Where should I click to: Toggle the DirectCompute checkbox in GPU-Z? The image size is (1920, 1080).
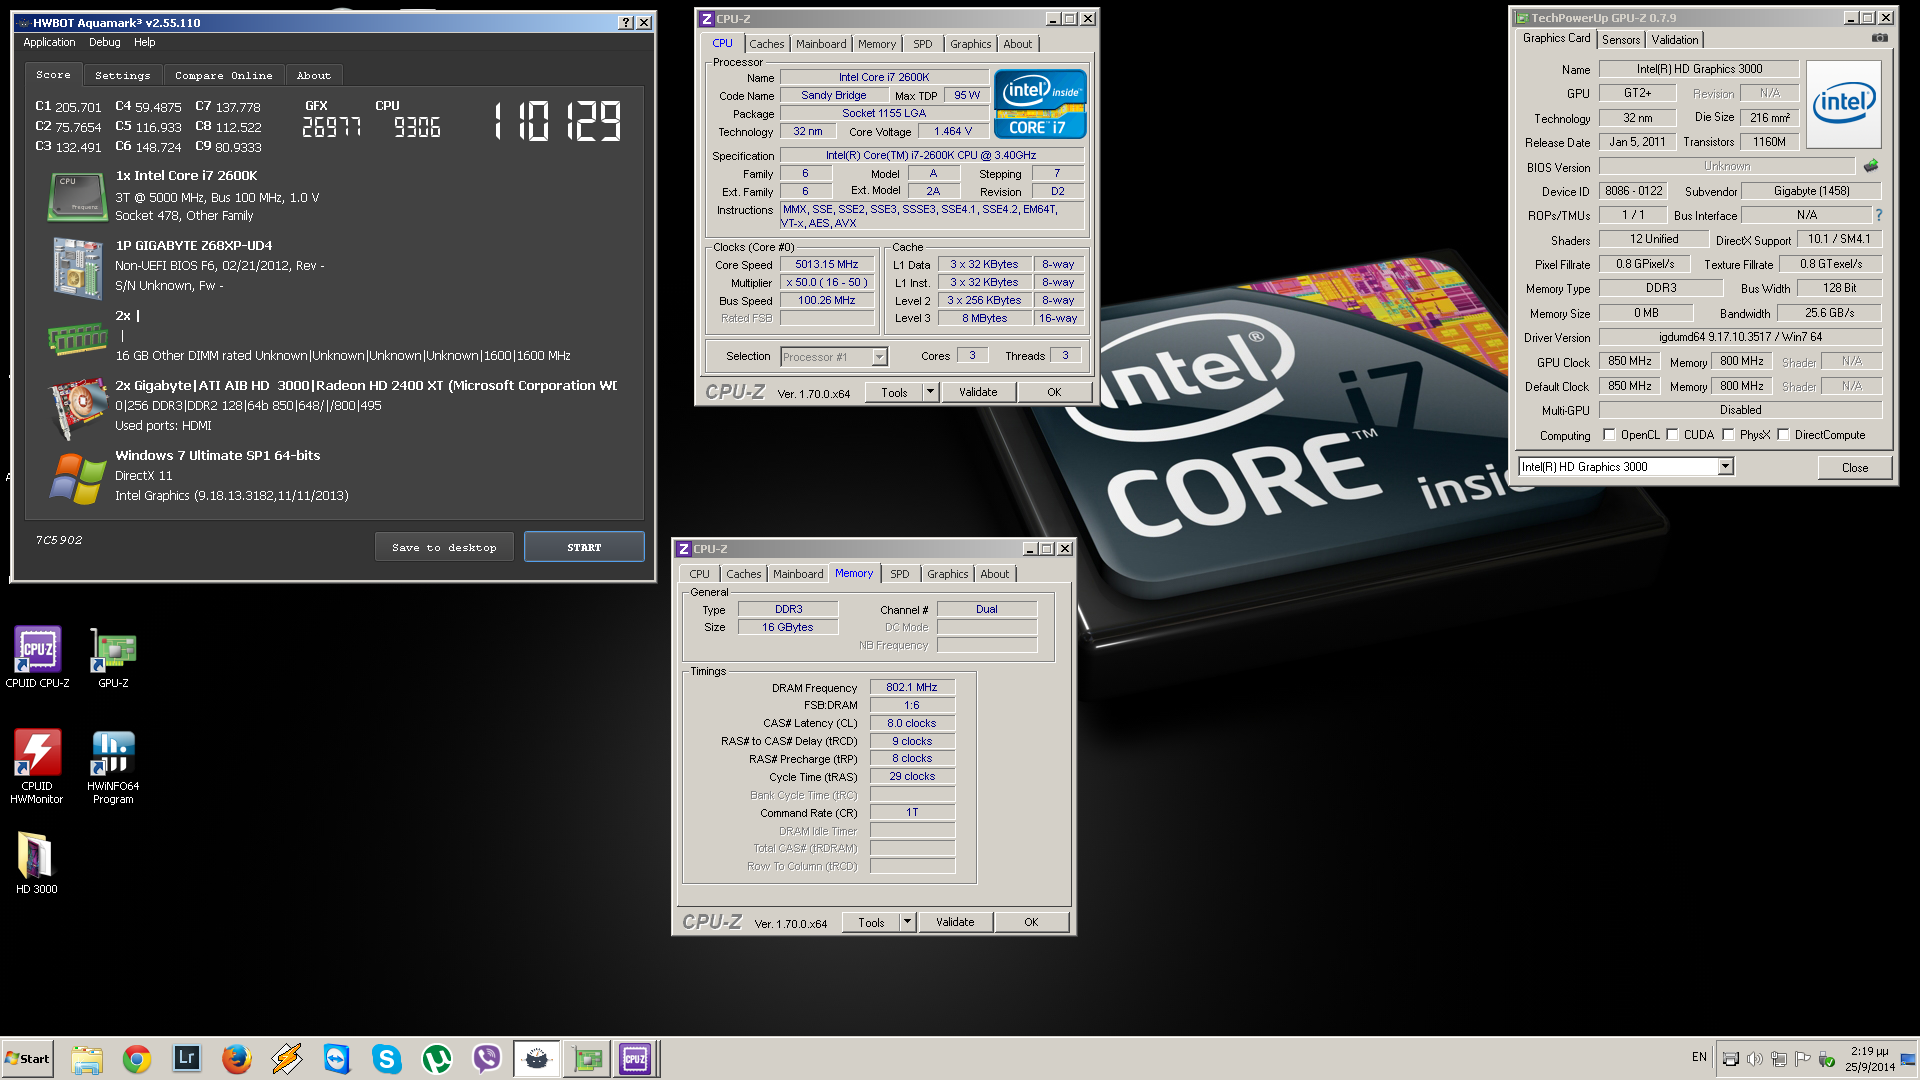pyautogui.click(x=1783, y=435)
